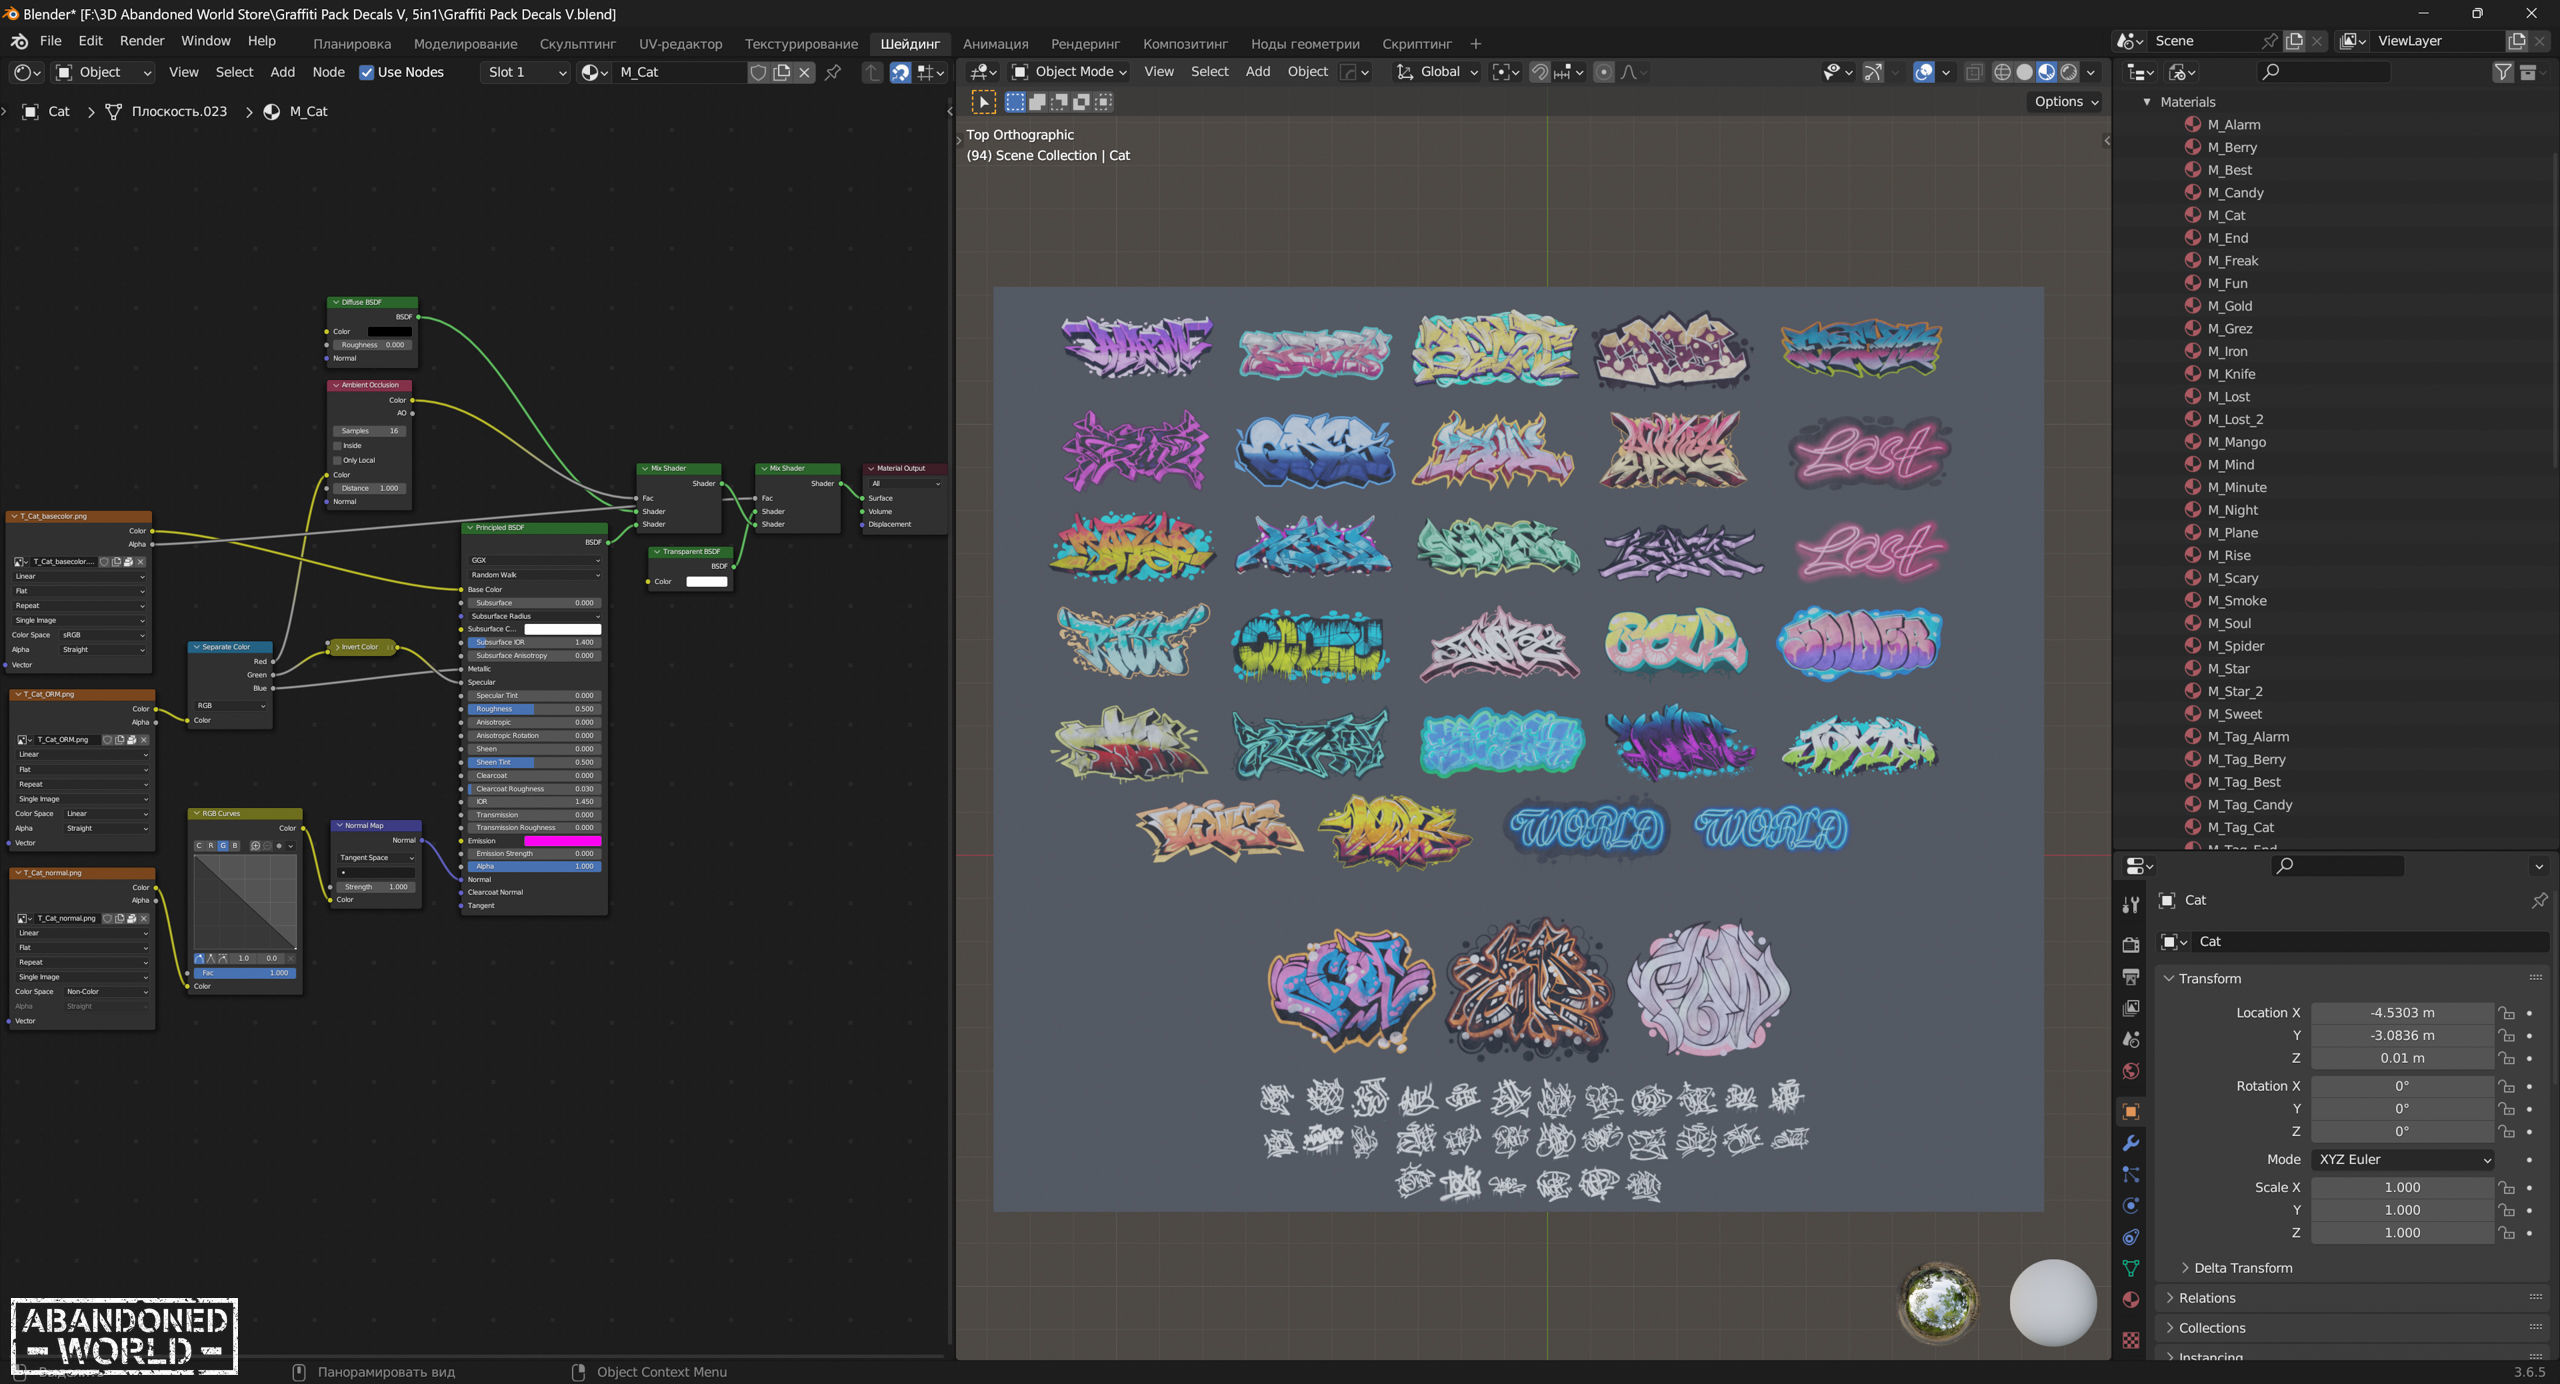Switch viewport to rendered shading mode
The height and width of the screenshot is (1384, 2560).
(2069, 72)
